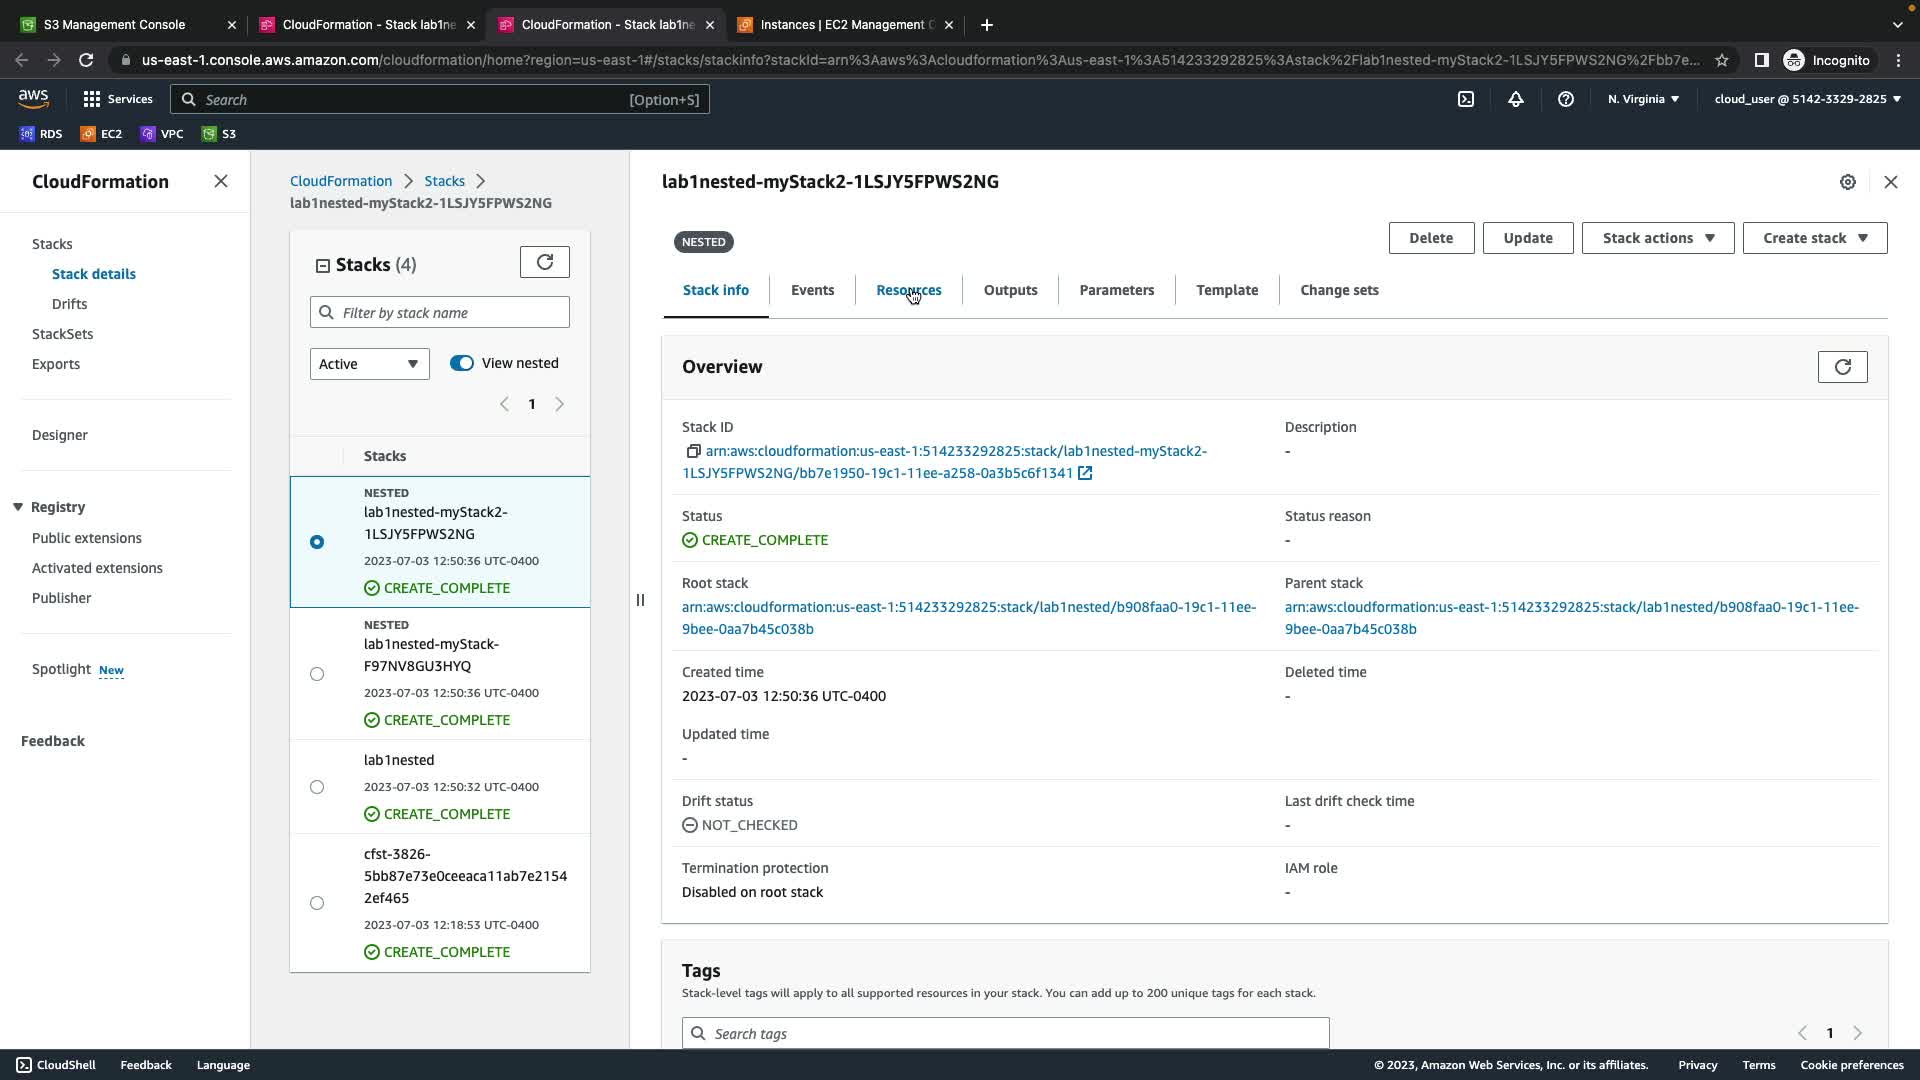Open stack settings gear icon
Image resolution: width=1920 pixels, height=1080 pixels.
[1848, 182]
